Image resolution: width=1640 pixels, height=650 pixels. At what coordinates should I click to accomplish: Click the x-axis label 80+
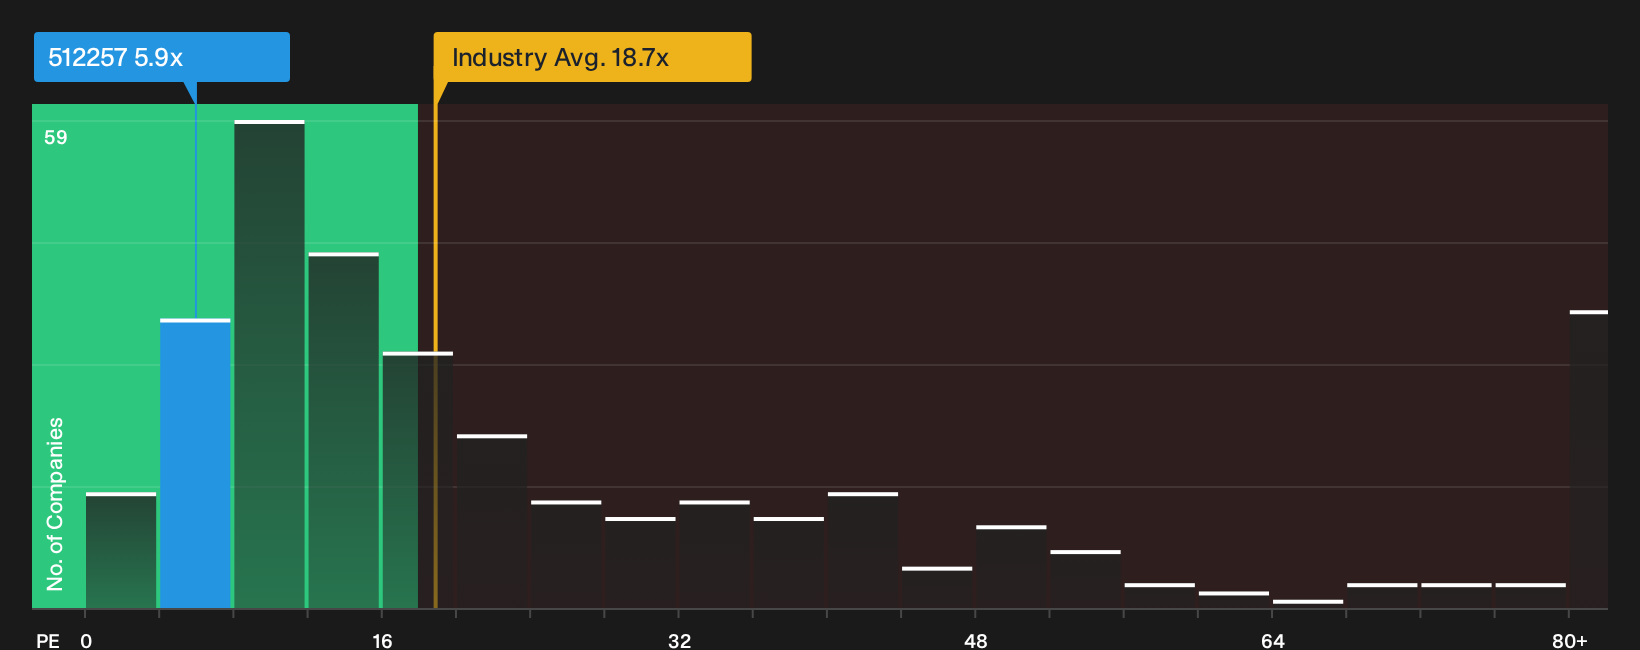click(1569, 640)
